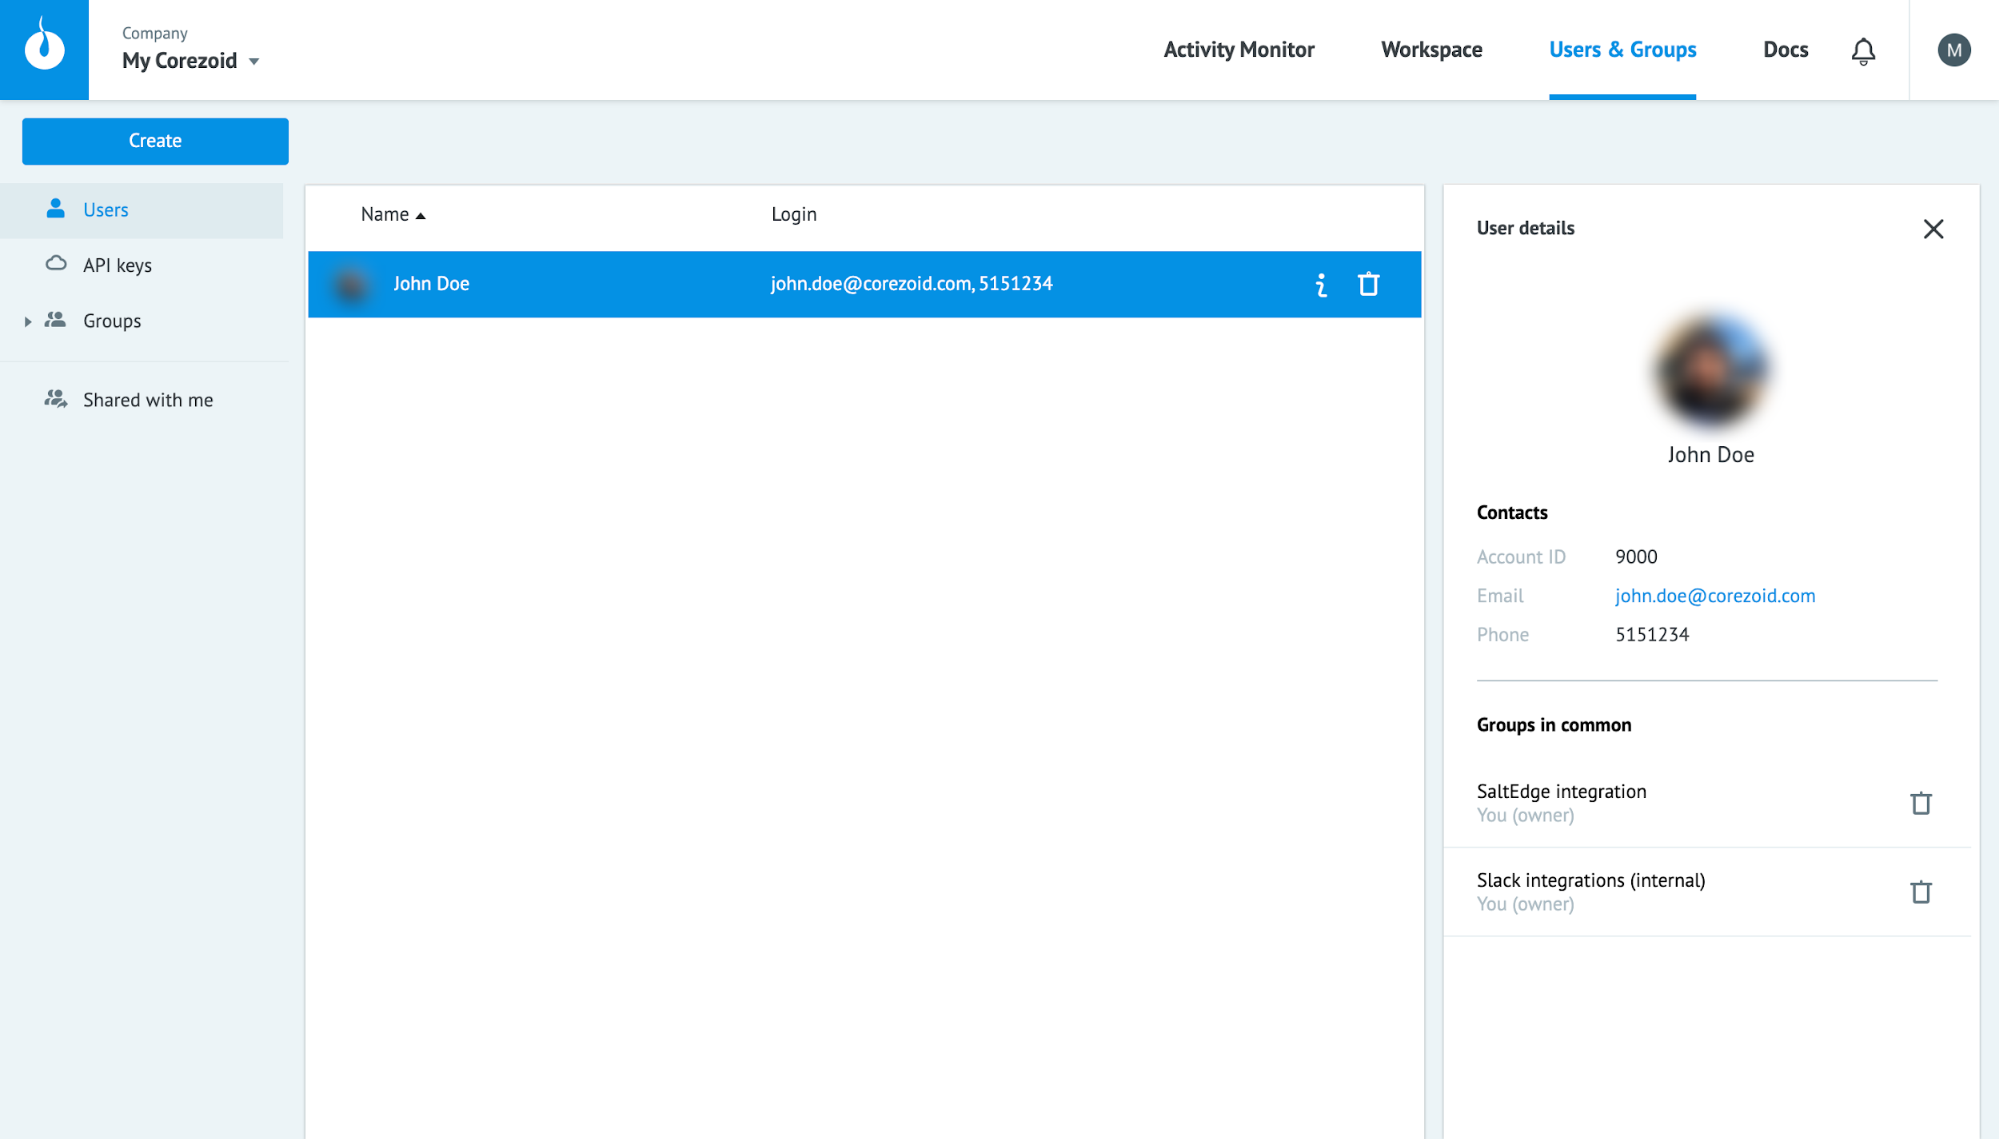Click the delete icon for SaltEdge integration
Image resolution: width=1999 pixels, height=1140 pixels.
[x=1919, y=802]
